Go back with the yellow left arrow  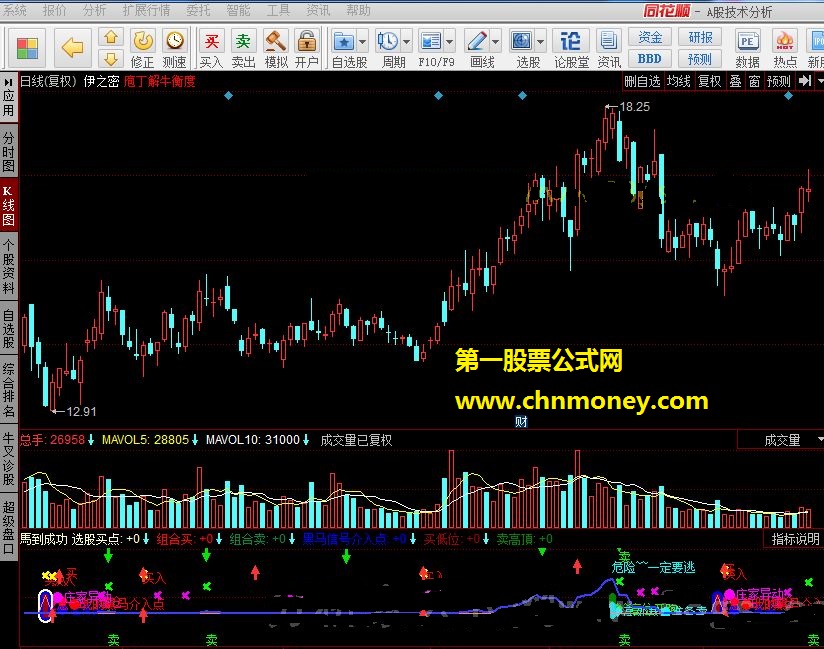(x=71, y=48)
